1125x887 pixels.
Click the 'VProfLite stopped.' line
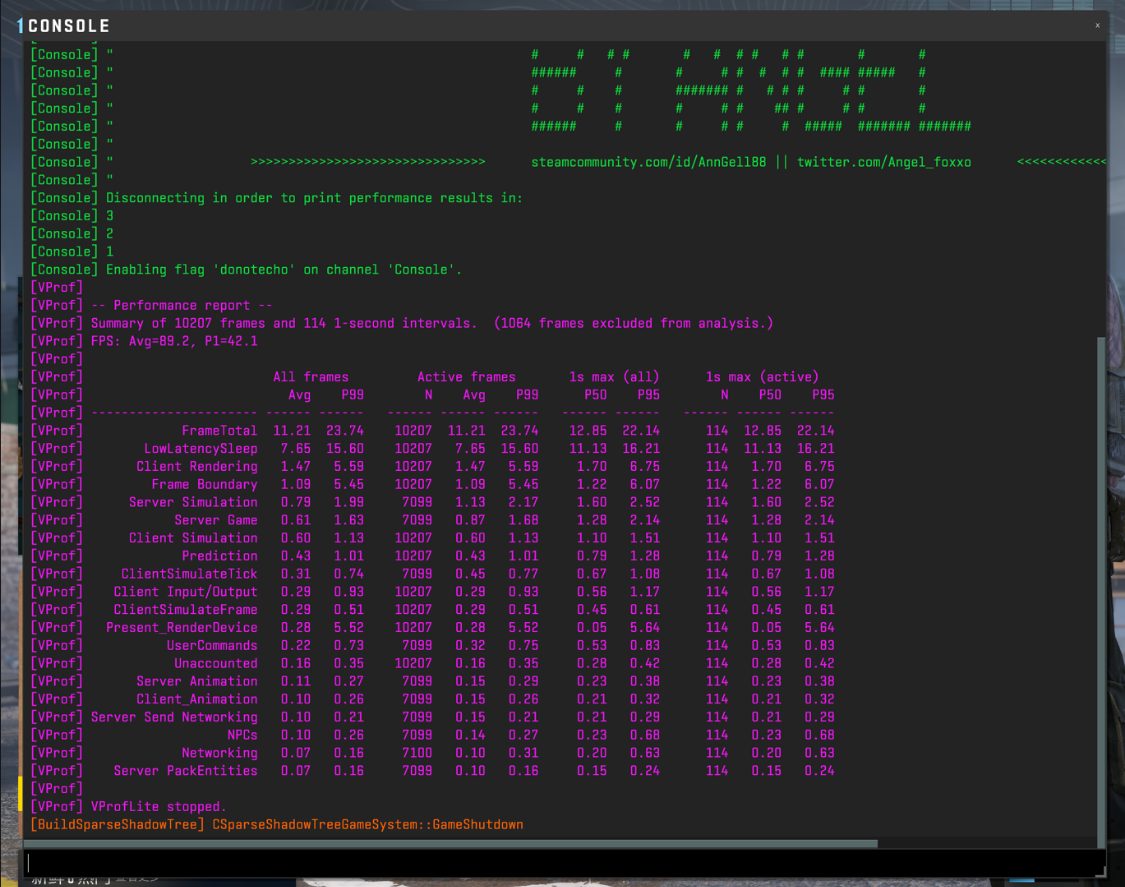[x=159, y=807]
